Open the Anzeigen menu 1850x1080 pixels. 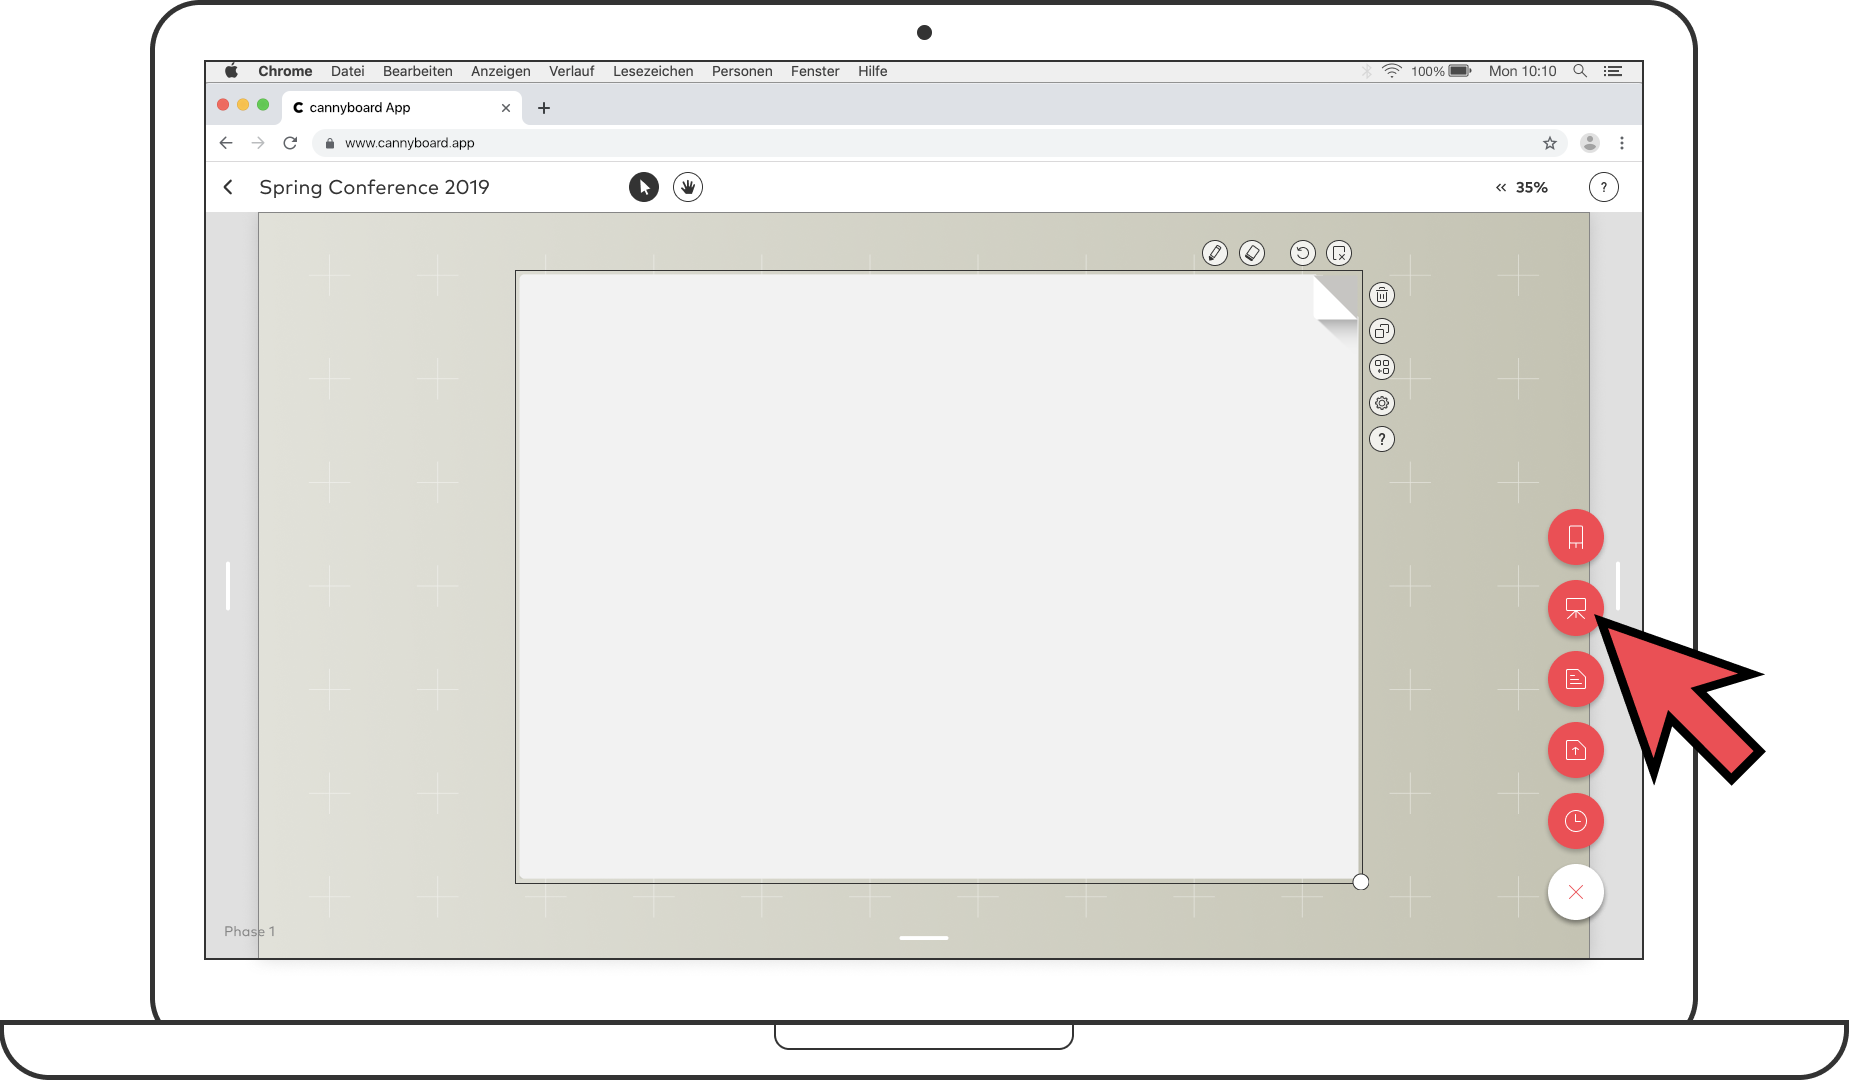click(501, 71)
